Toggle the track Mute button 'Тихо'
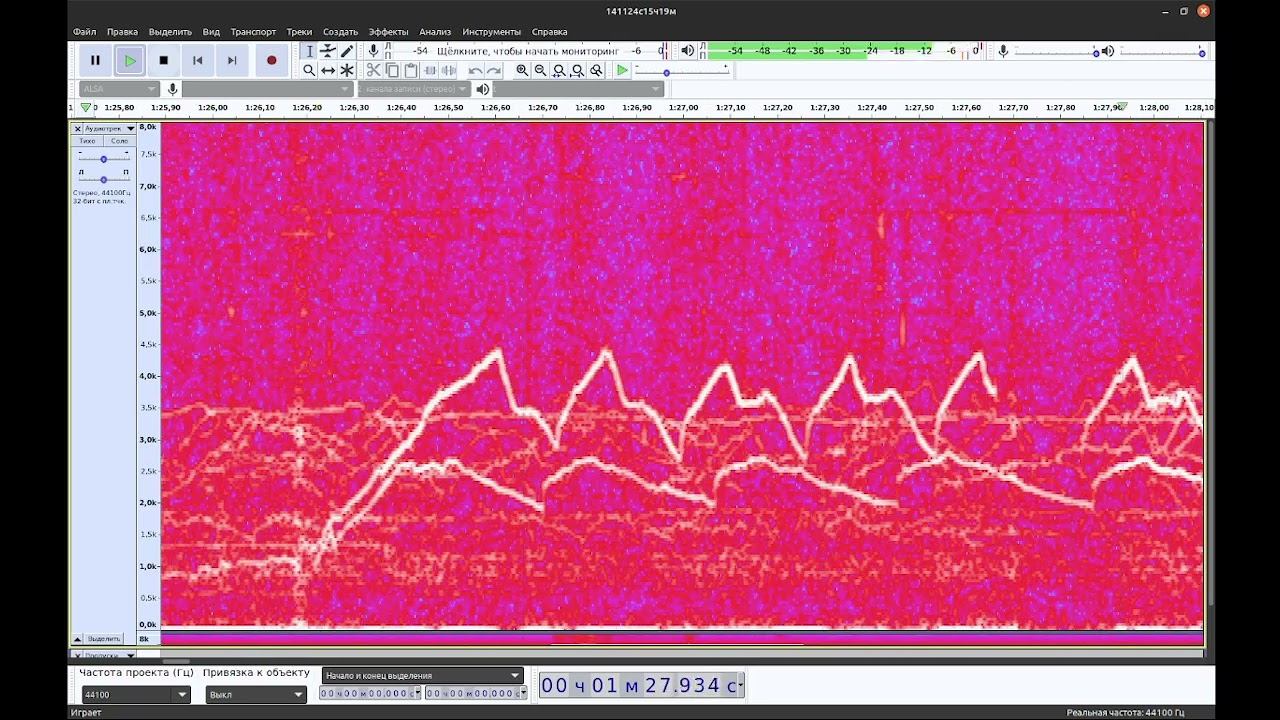Screen dimensions: 1280x720 click(x=88, y=141)
